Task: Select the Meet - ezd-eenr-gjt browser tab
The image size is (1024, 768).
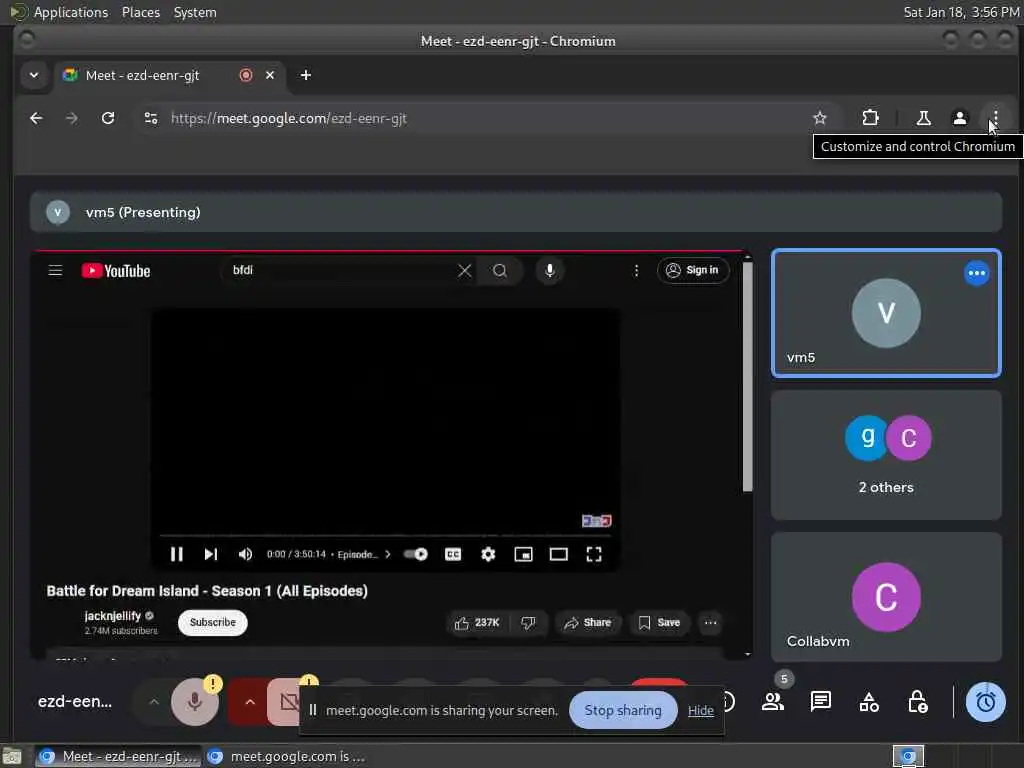Action: 170,75
